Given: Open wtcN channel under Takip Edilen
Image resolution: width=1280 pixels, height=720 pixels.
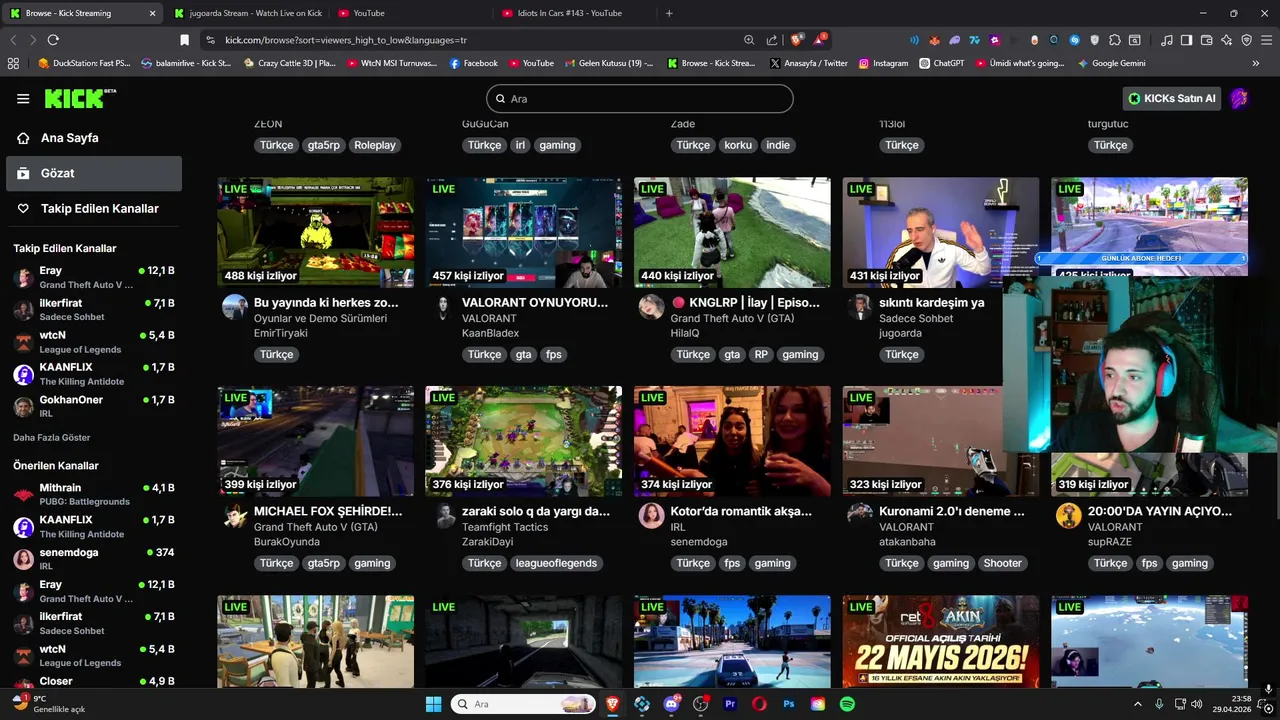Looking at the screenshot, I should point(94,342).
